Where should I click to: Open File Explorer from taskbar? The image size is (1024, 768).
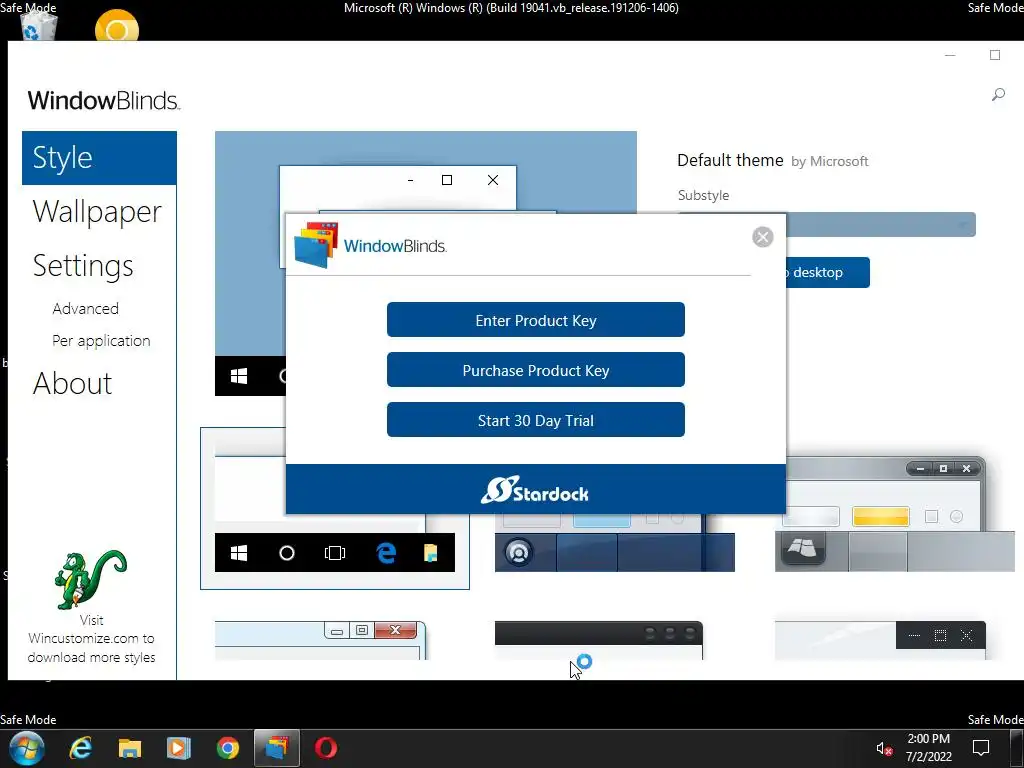click(x=130, y=748)
